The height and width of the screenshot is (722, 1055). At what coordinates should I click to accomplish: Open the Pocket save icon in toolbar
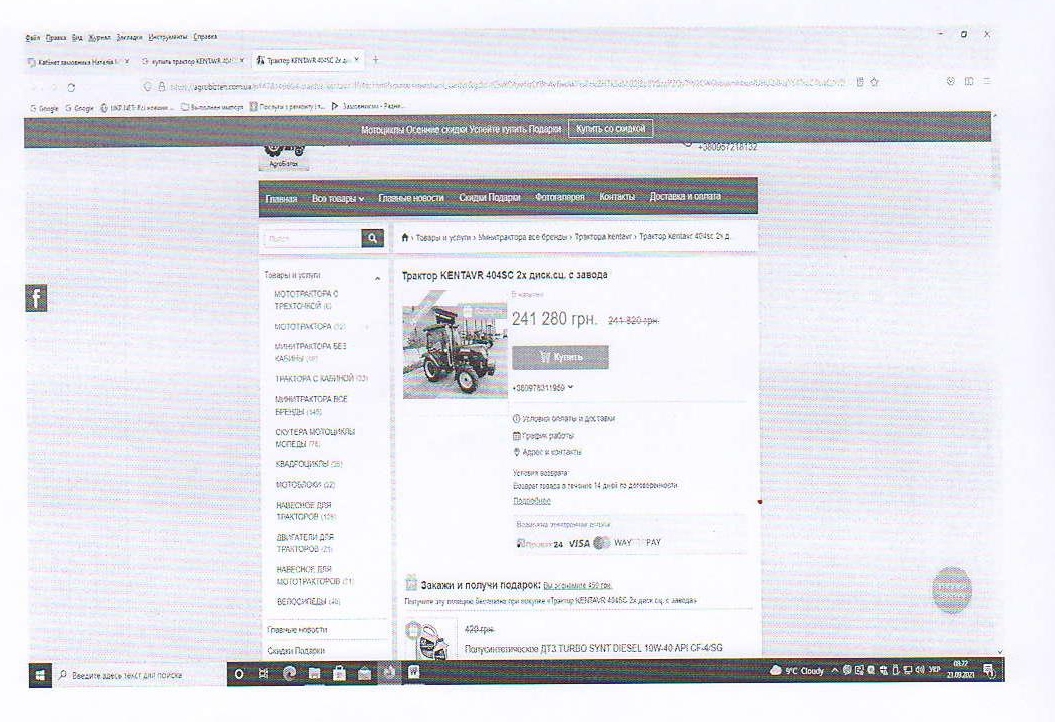pyautogui.click(x=950, y=81)
